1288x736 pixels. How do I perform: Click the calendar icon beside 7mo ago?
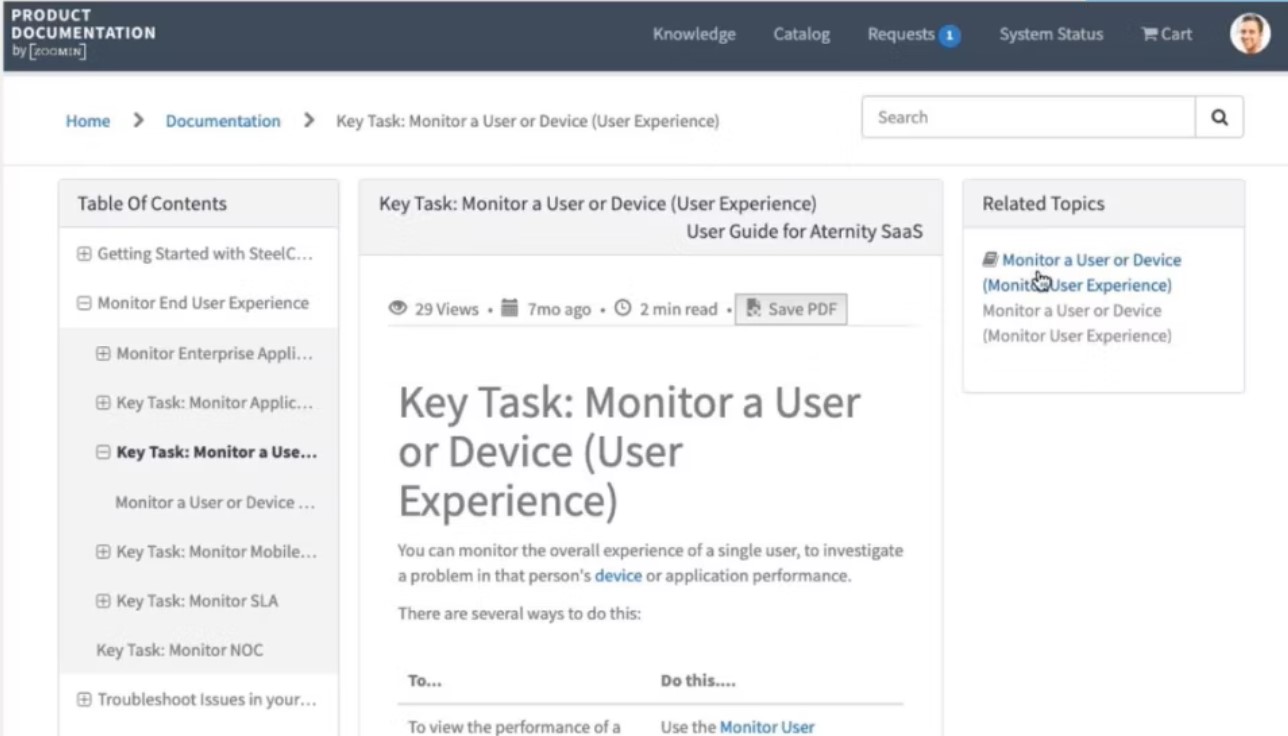pyautogui.click(x=510, y=309)
